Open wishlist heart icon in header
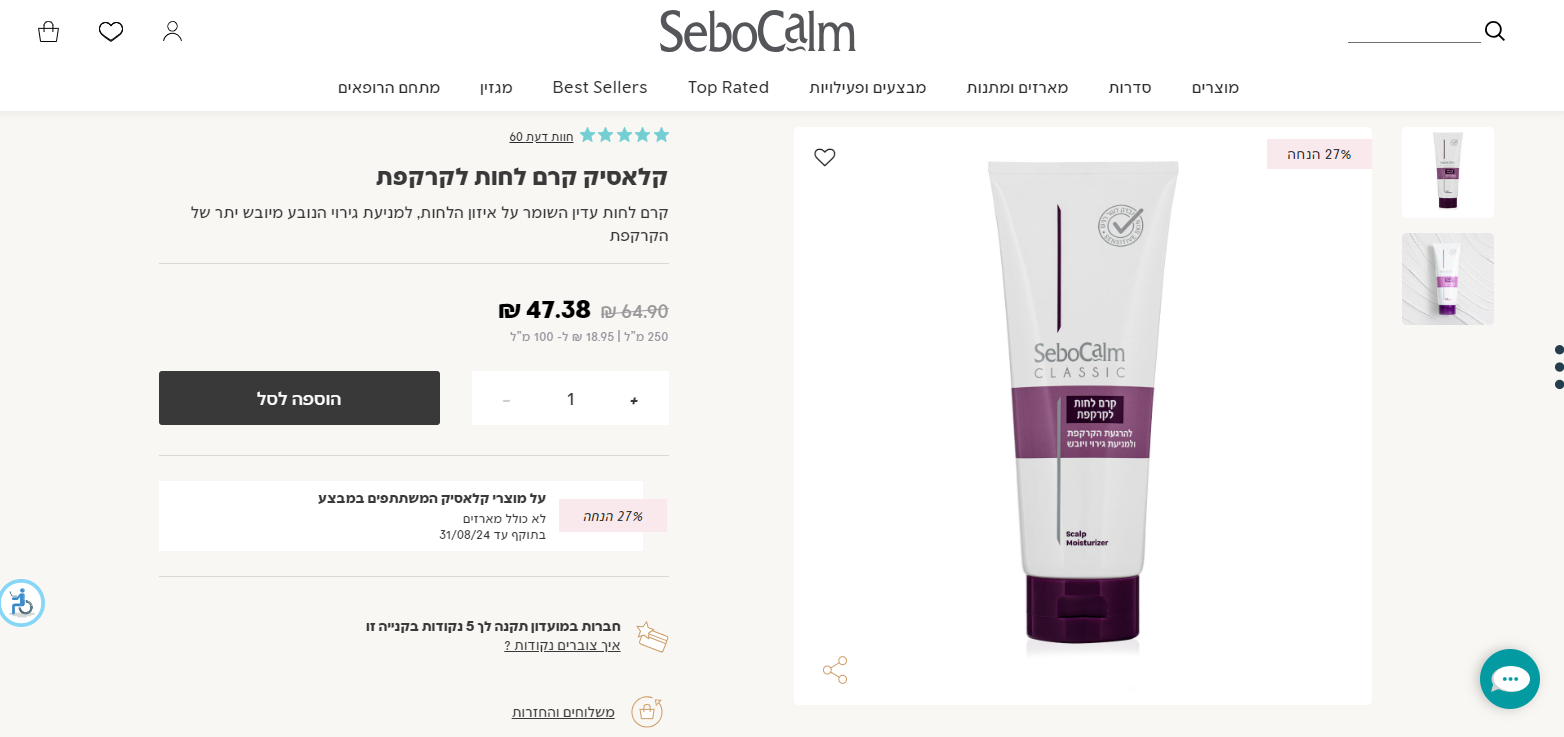Image resolution: width=1564 pixels, height=737 pixels. (x=111, y=32)
